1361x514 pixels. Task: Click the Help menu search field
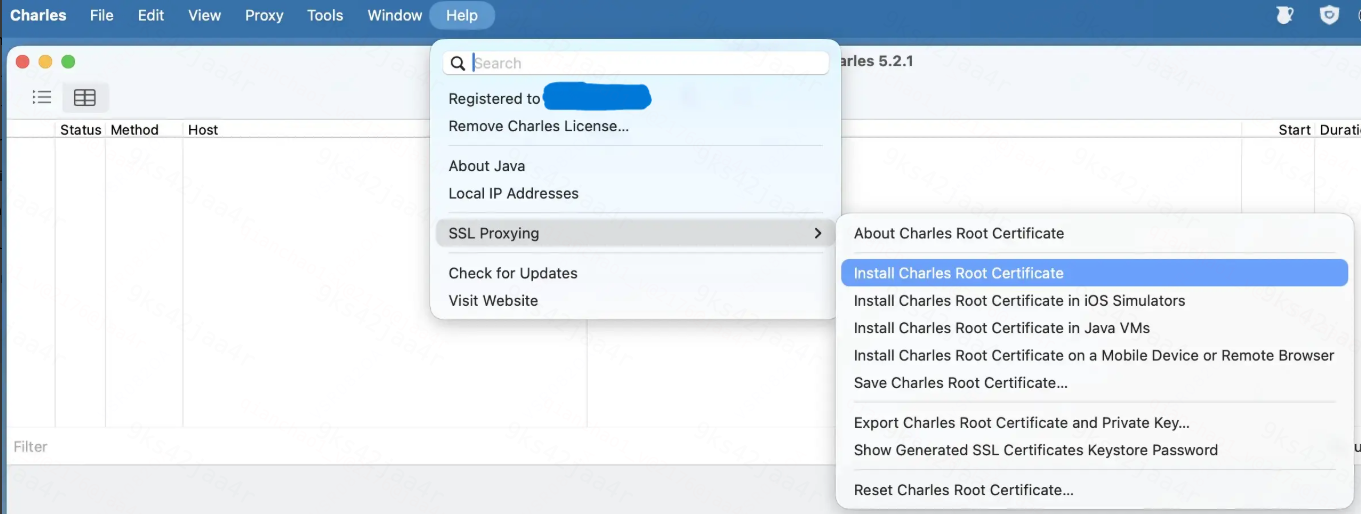click(636, 63)
